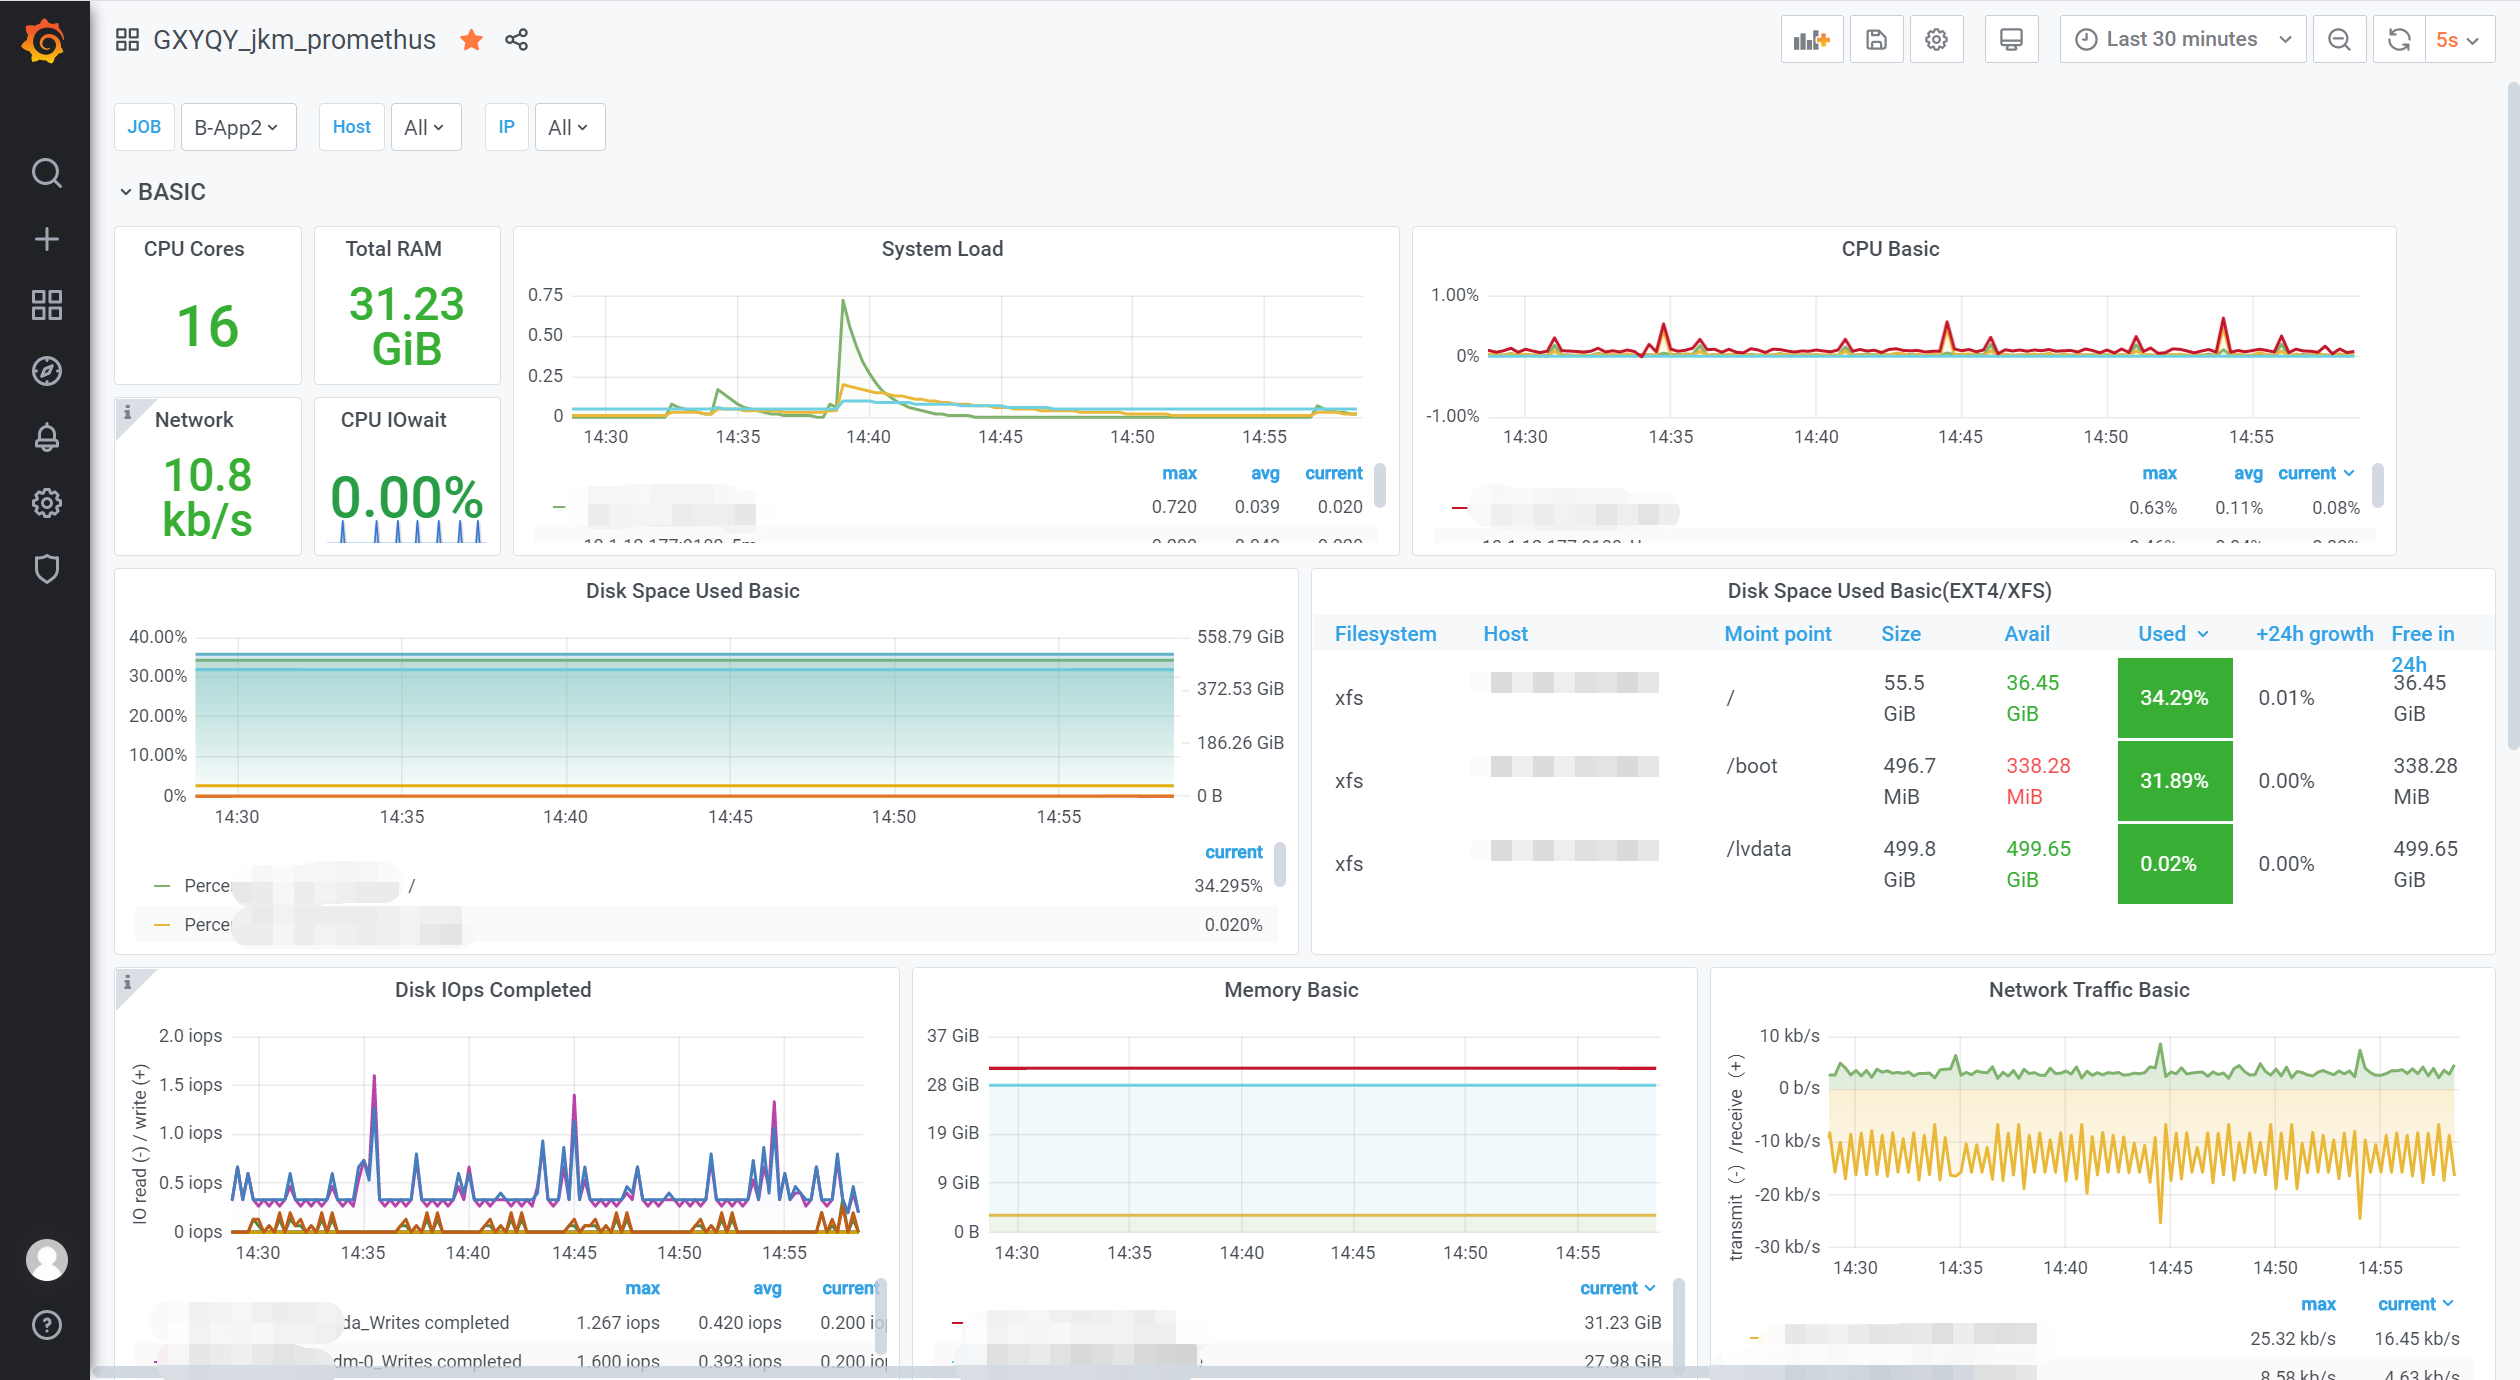The width and height of the screenshot is (2520, 1380).
Task: Cycle view mode with monitor icon
Action: click(2010, 40)
